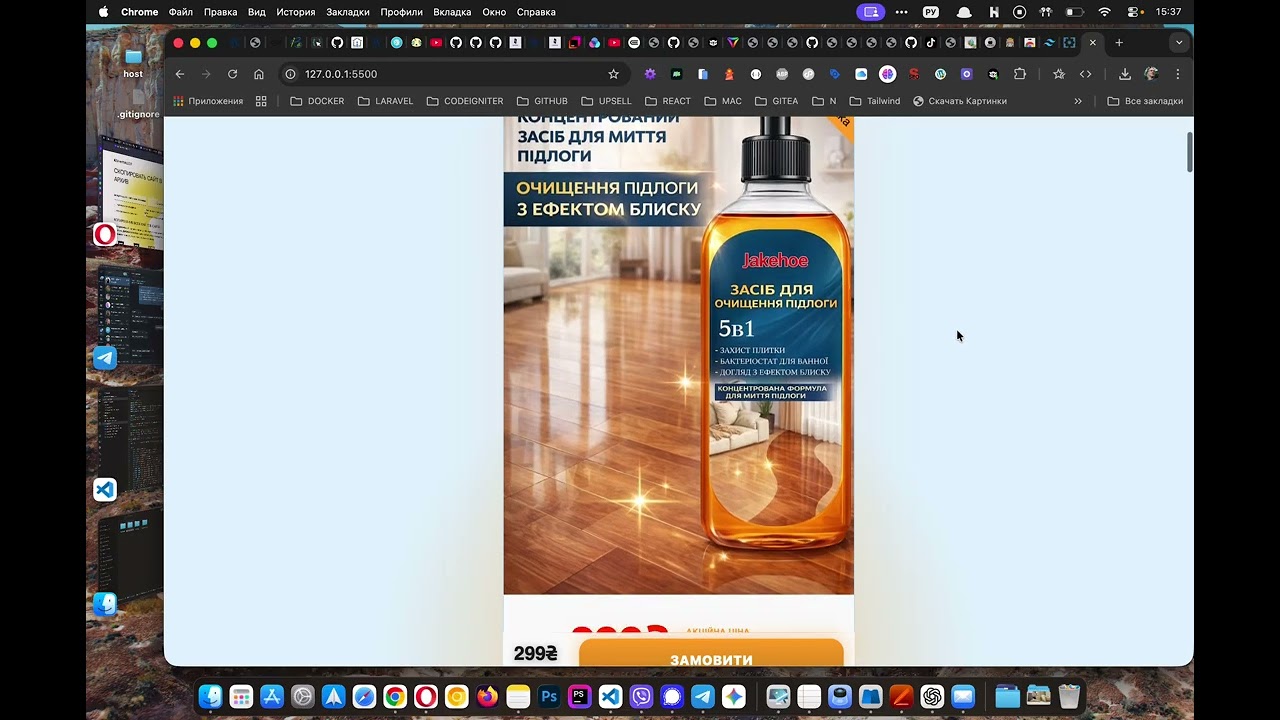1280x720 pixels.
Task: Click the purple gear extension icon
Action: [650, 74]
